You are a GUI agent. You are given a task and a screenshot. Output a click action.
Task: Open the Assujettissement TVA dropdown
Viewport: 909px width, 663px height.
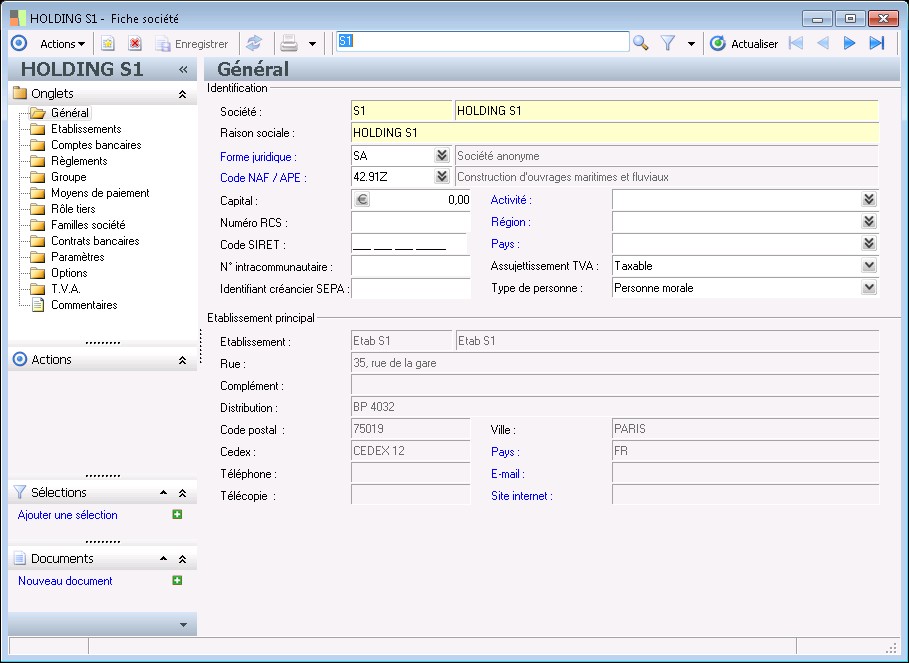[869, 266]
